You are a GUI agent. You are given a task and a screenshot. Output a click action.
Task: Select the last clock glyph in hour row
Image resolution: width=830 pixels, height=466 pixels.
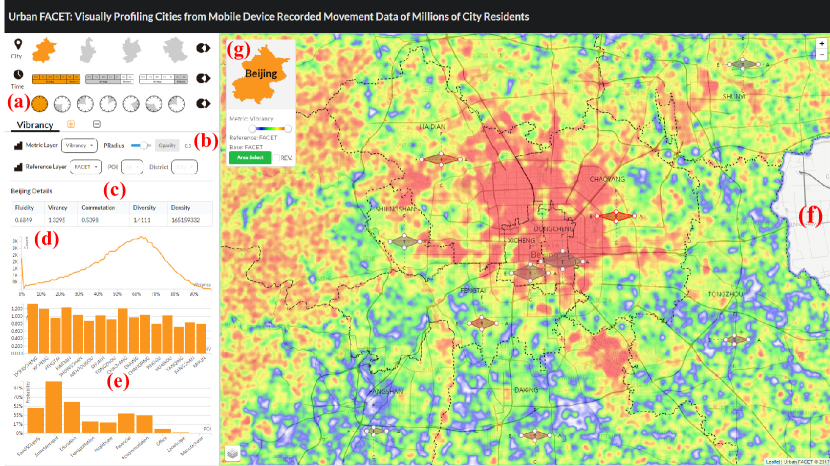click(177, 104)
